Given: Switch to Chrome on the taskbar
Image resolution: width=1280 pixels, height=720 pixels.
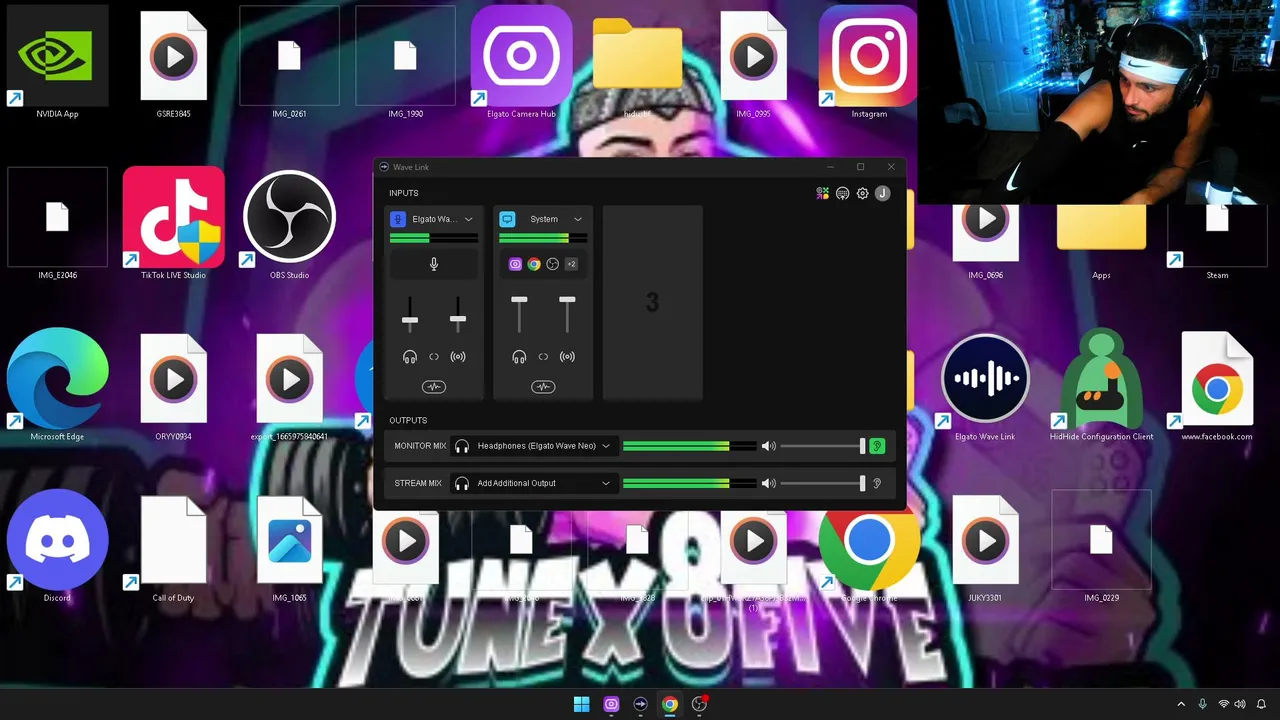Looking at the screenshot, I should (670, 704).
